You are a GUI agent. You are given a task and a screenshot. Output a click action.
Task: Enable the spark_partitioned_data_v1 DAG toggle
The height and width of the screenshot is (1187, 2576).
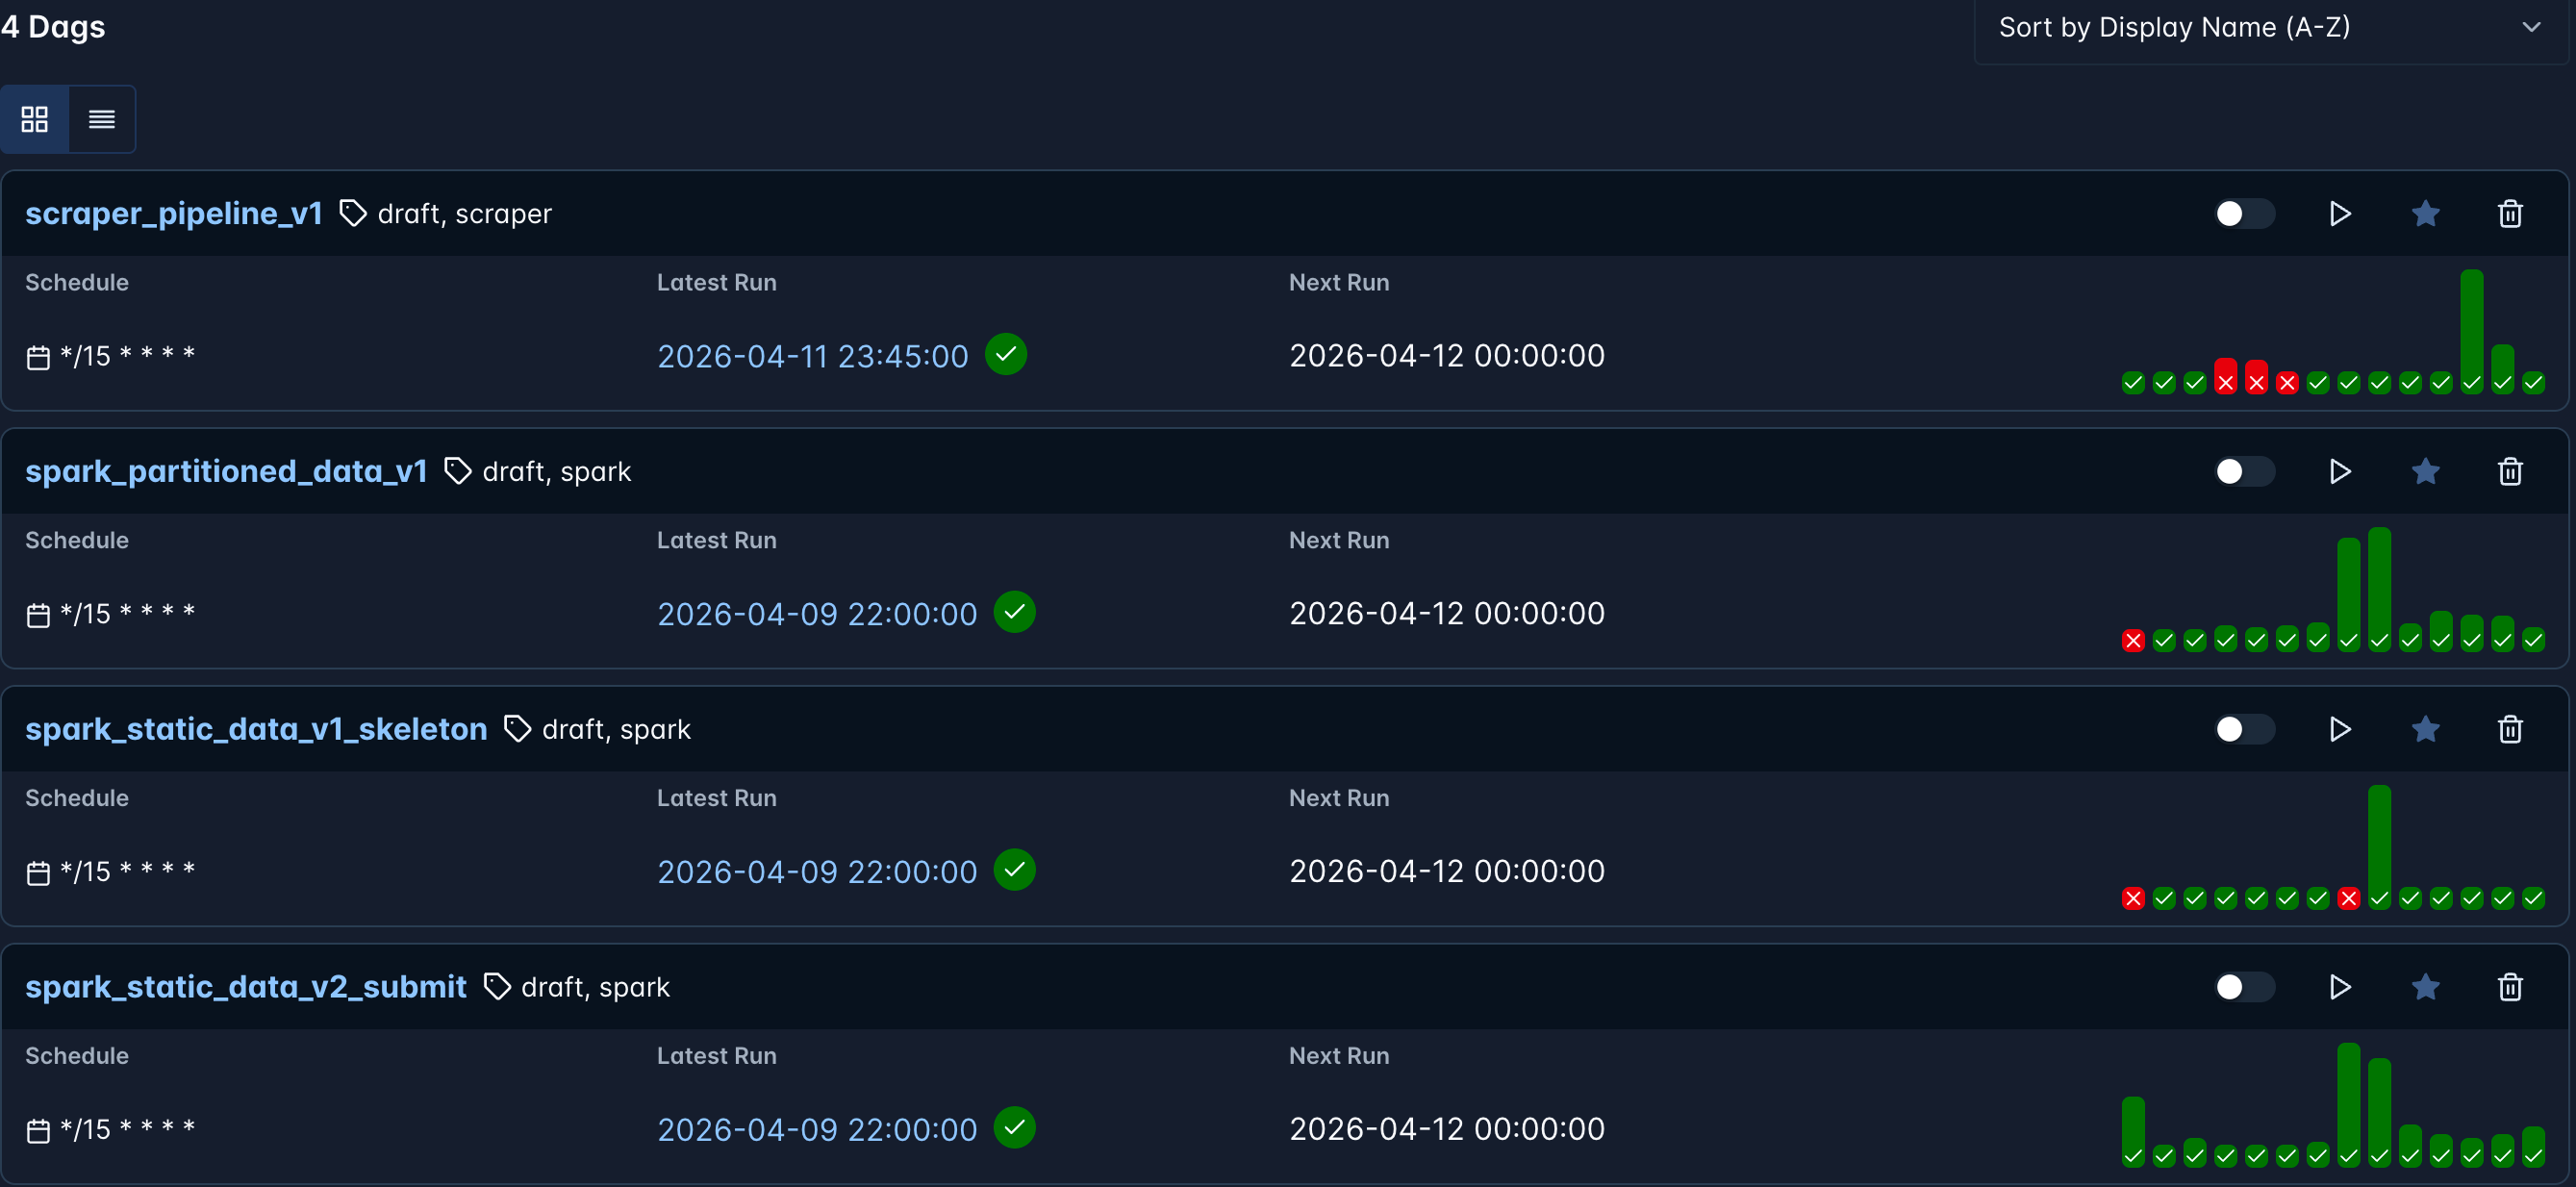click(2243, 472)
